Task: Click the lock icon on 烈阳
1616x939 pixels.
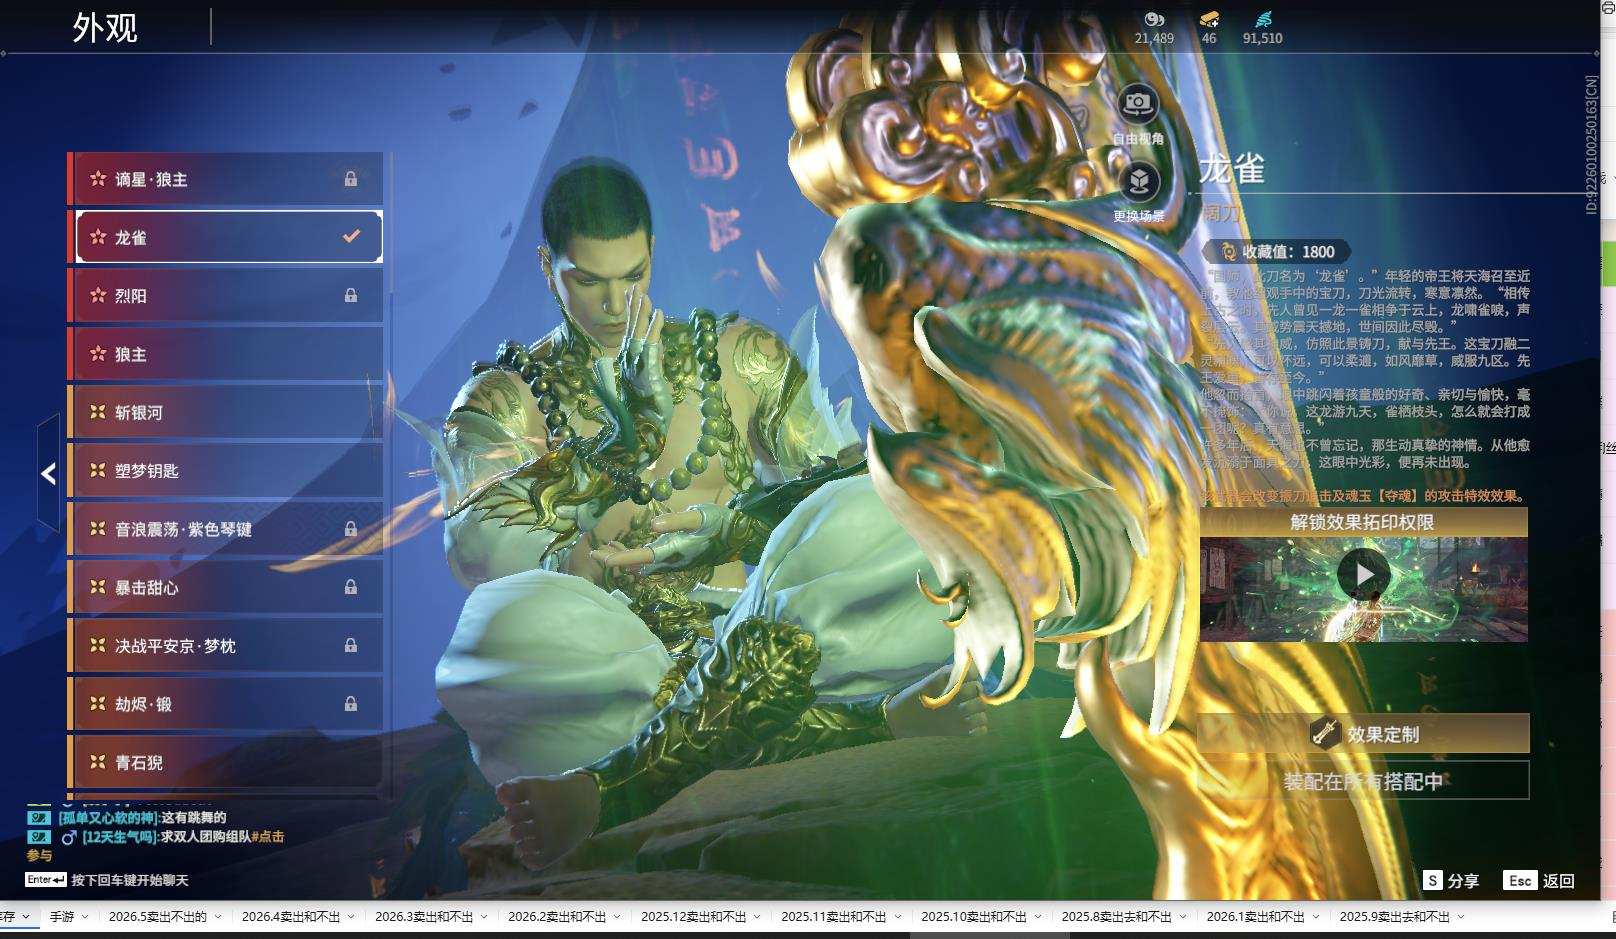Action: coord(351,296)
